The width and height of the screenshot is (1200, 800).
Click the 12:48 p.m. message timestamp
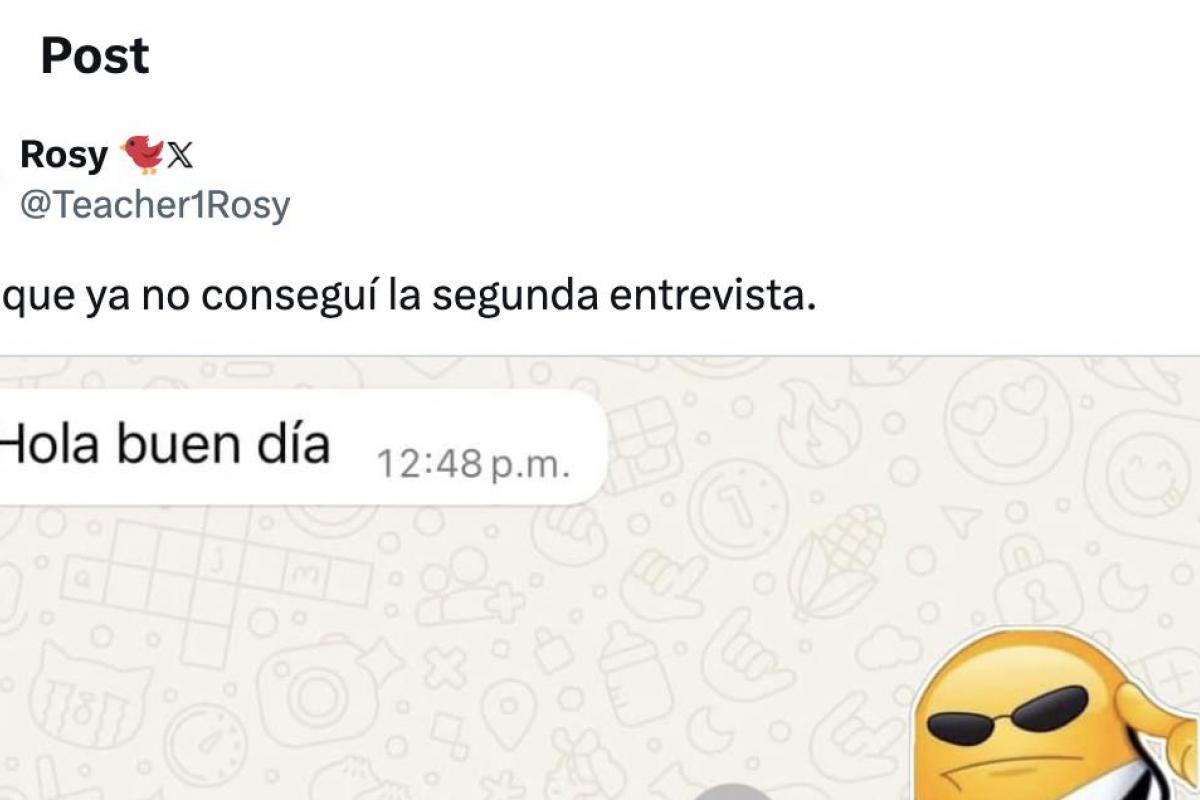[x=473, y=464]
